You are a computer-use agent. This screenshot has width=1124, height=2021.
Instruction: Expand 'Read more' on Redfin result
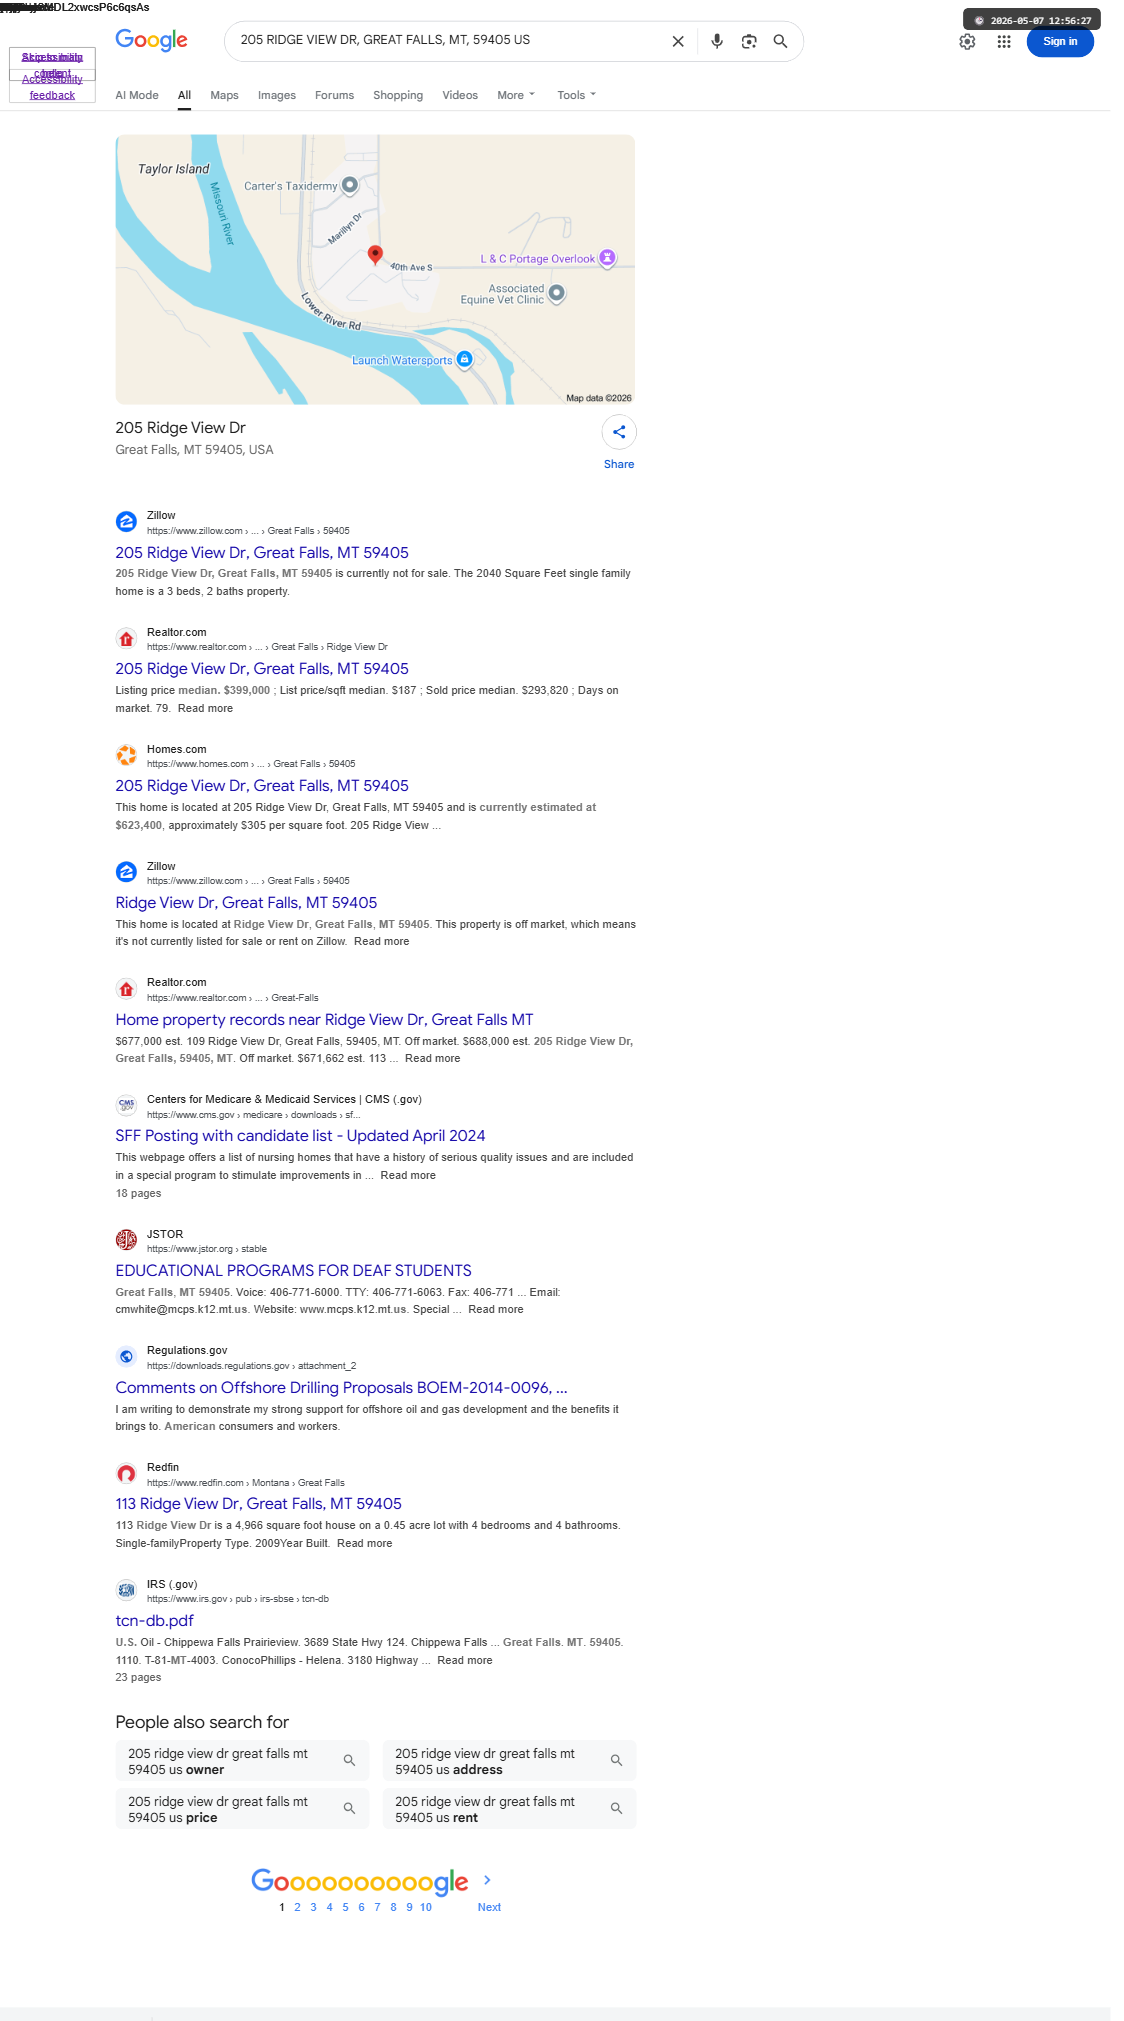point(365,1543)
